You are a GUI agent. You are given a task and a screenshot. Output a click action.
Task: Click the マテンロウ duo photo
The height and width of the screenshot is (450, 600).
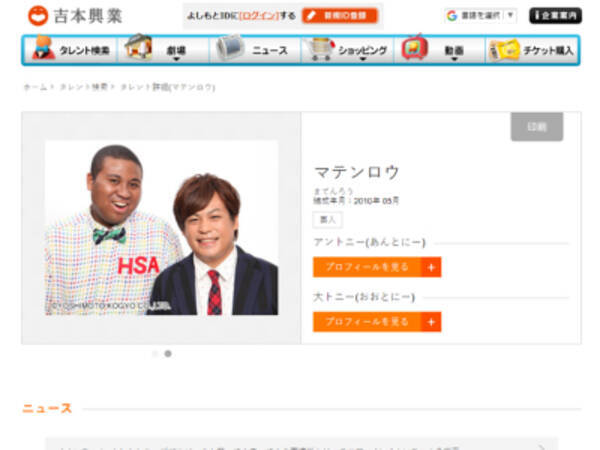[x=161, y=228]
